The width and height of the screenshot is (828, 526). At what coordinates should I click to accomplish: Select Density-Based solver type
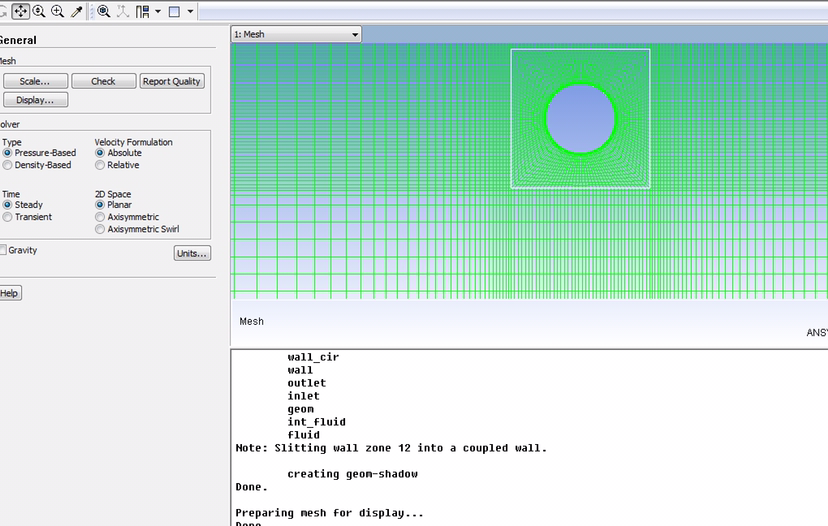click(x=8, y=165)
